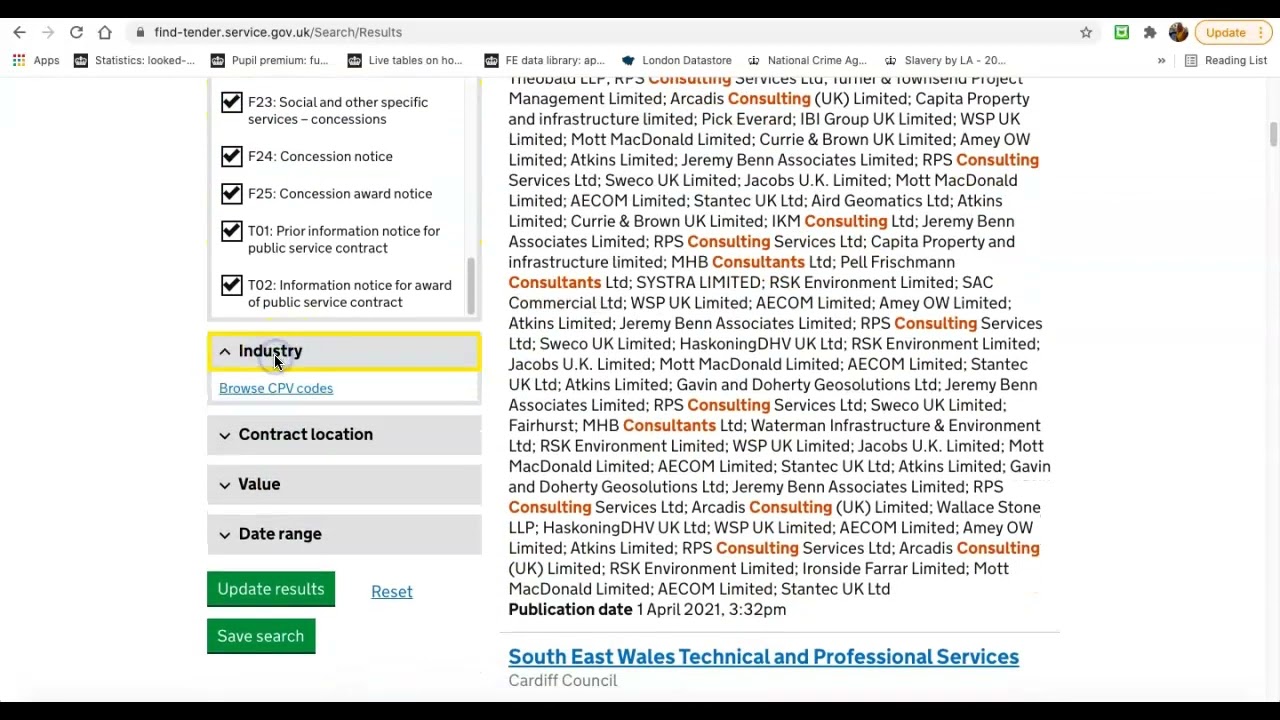Image resolution: width=1280 pixels, height=720 pixels.
Task: Open 'FE data library: ap...' bookmark
Action: tap(545, 60)
